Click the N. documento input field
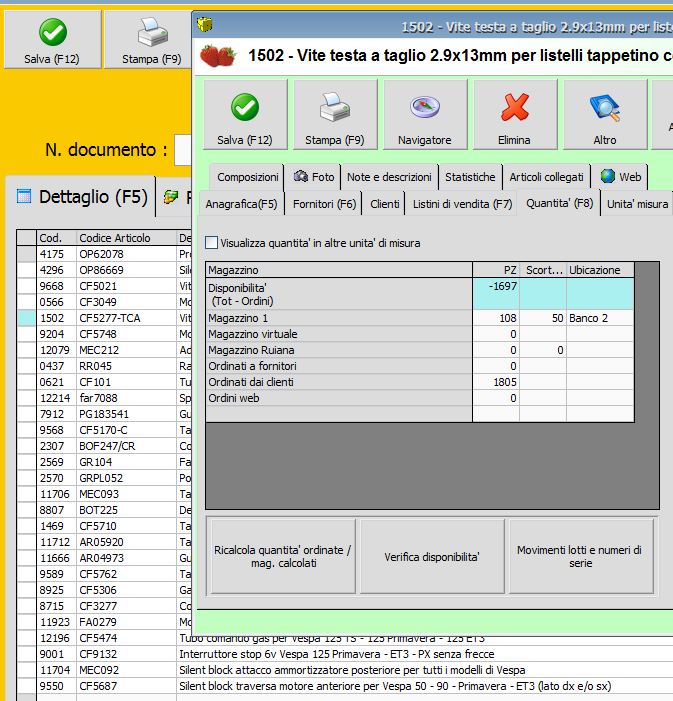The height and width of the screenshot is (701, 673). pos(183,149)
